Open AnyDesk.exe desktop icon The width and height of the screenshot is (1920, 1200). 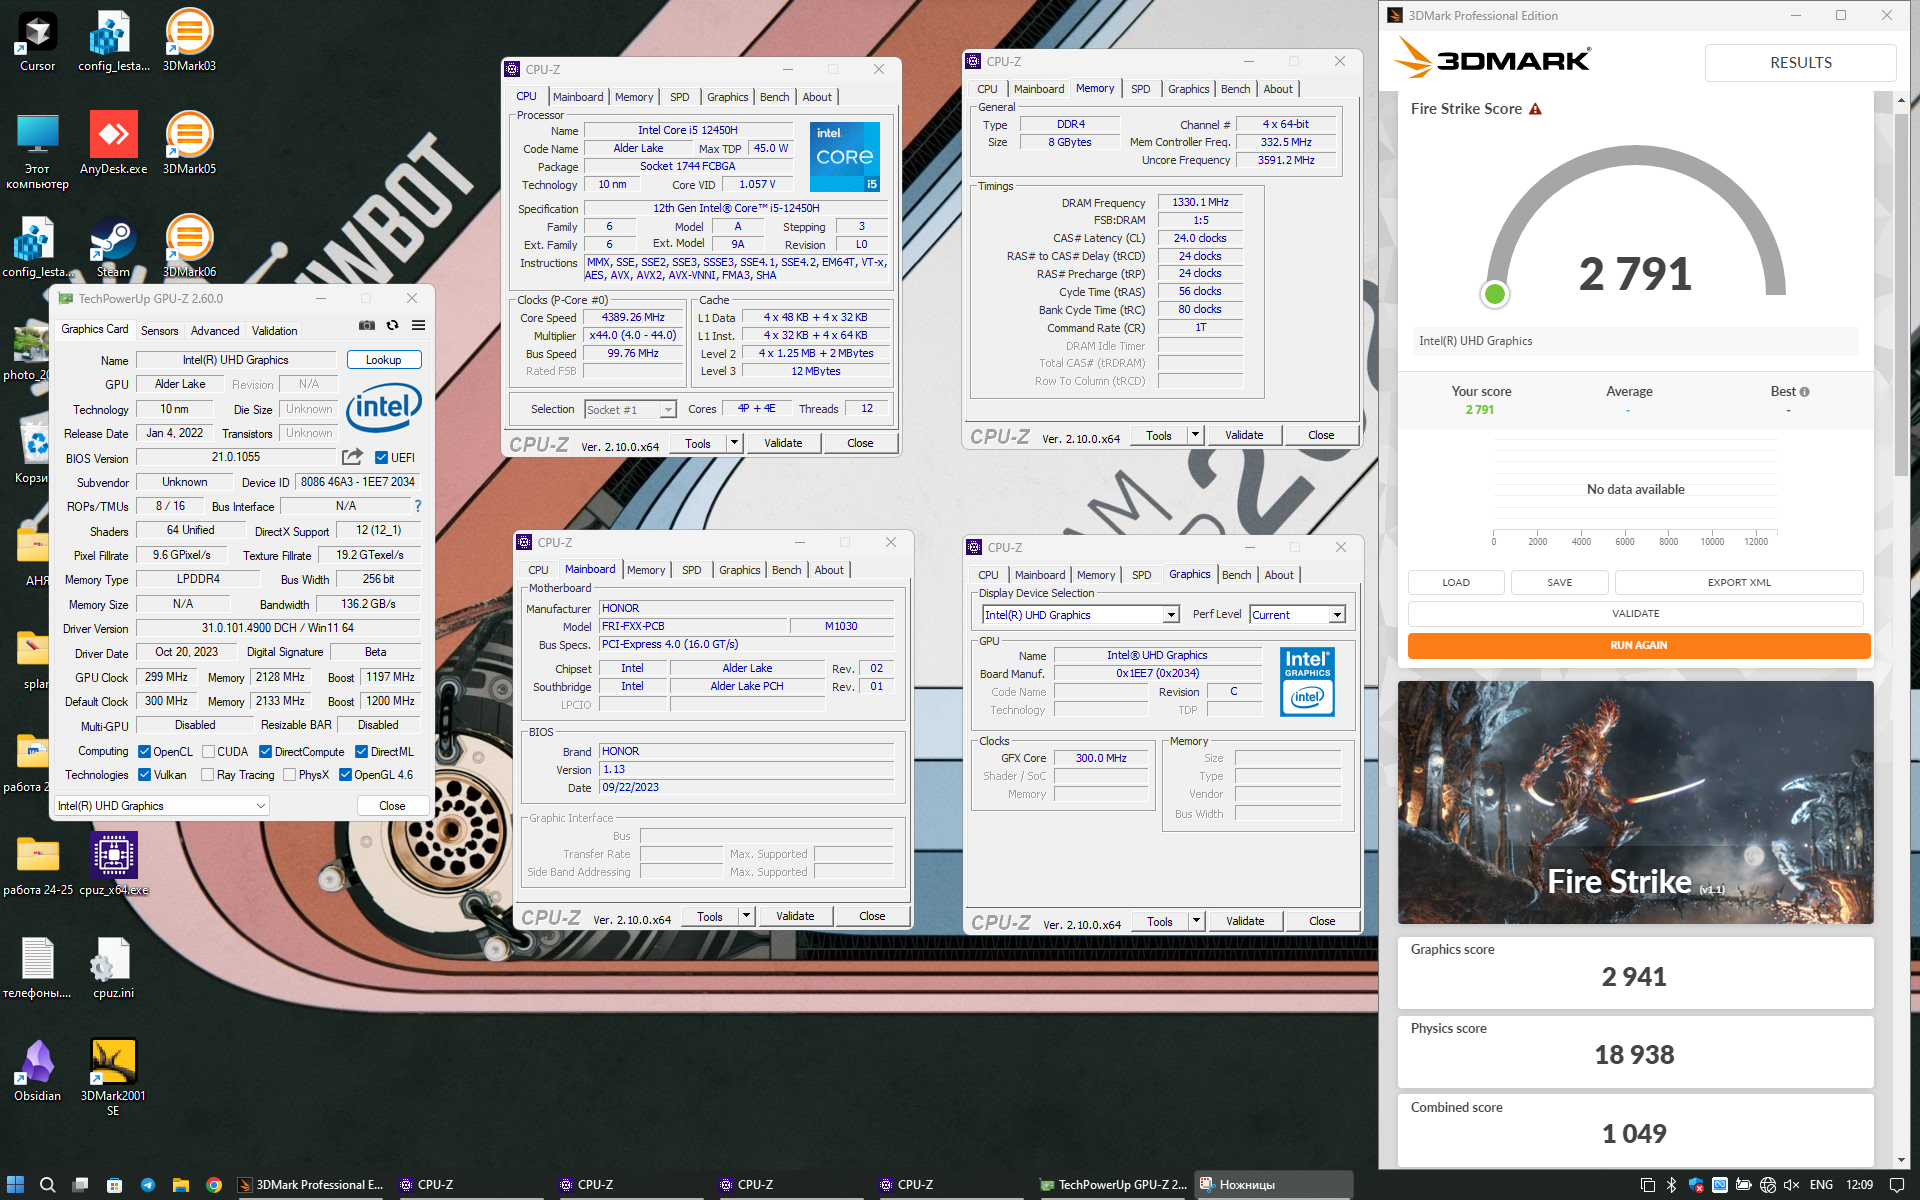coord(113,144)
